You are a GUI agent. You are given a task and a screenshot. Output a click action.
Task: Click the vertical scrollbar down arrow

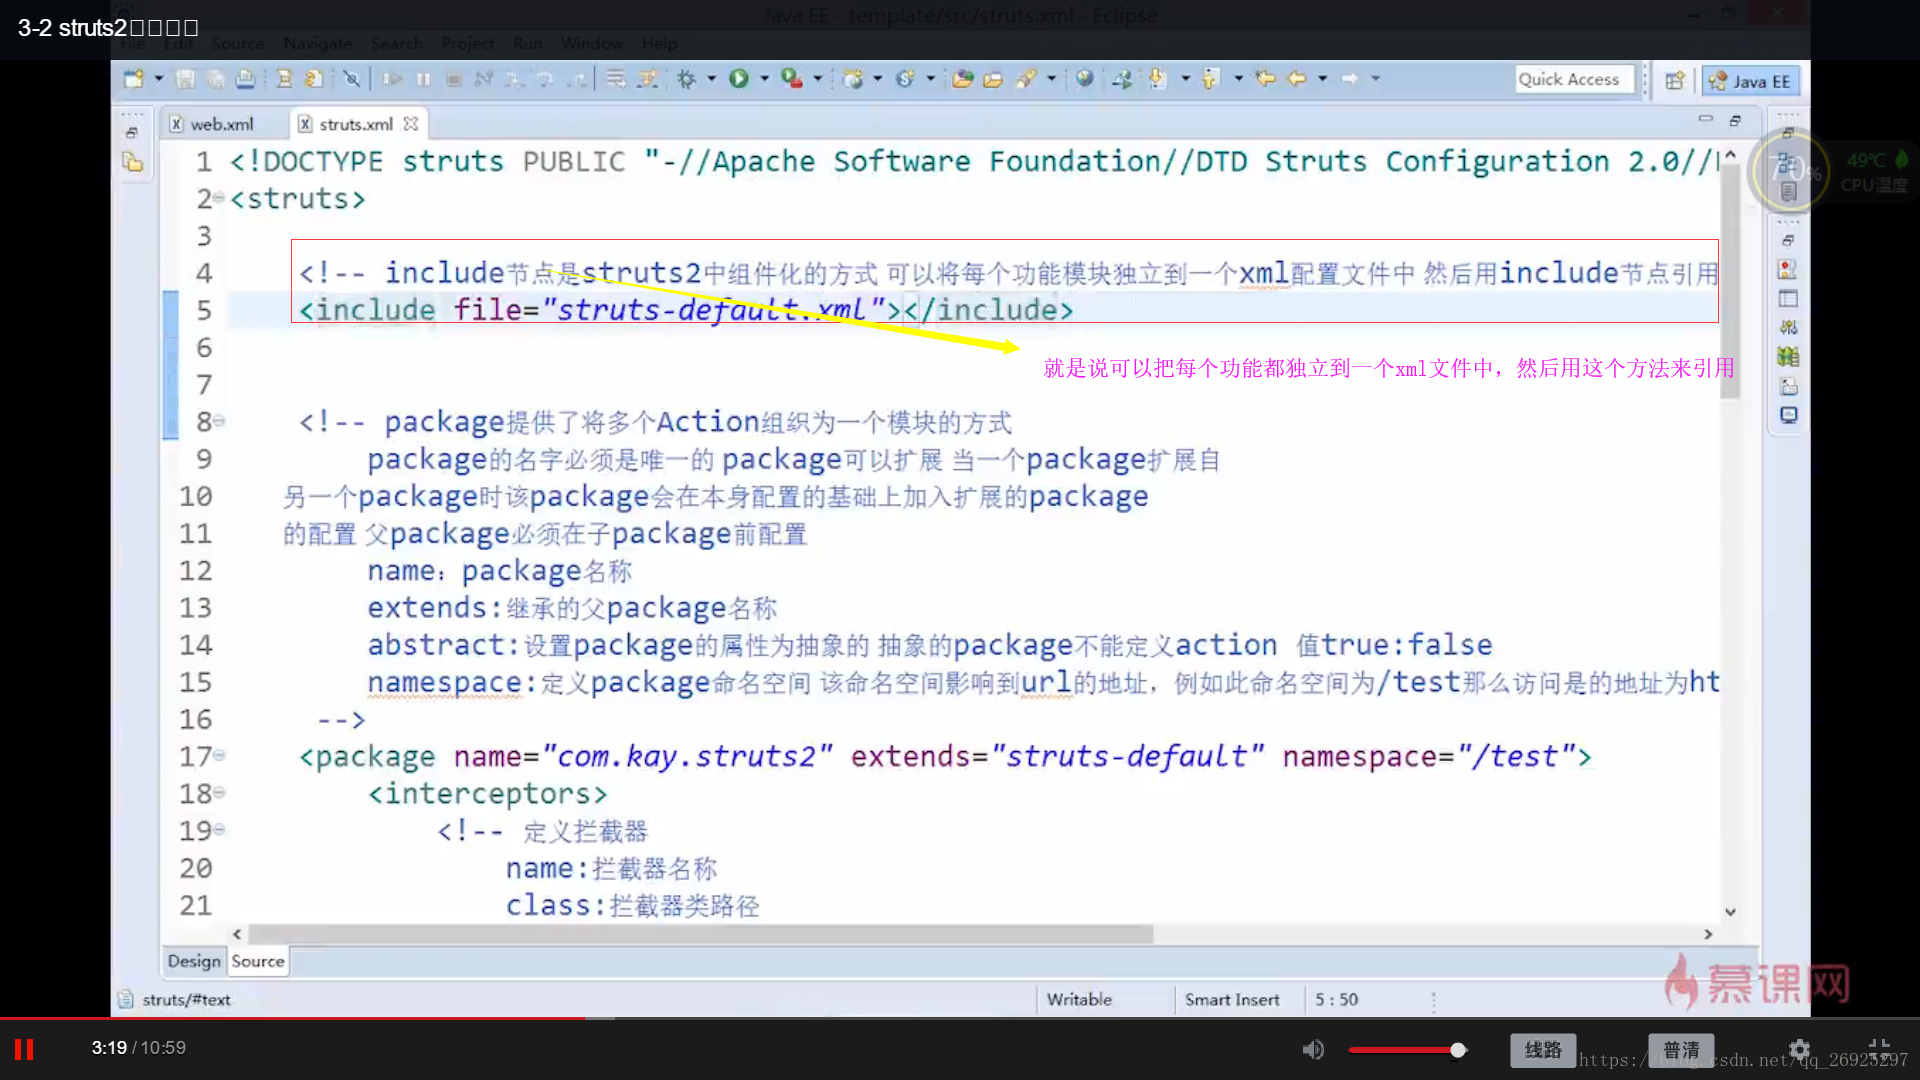(1730, 912)
